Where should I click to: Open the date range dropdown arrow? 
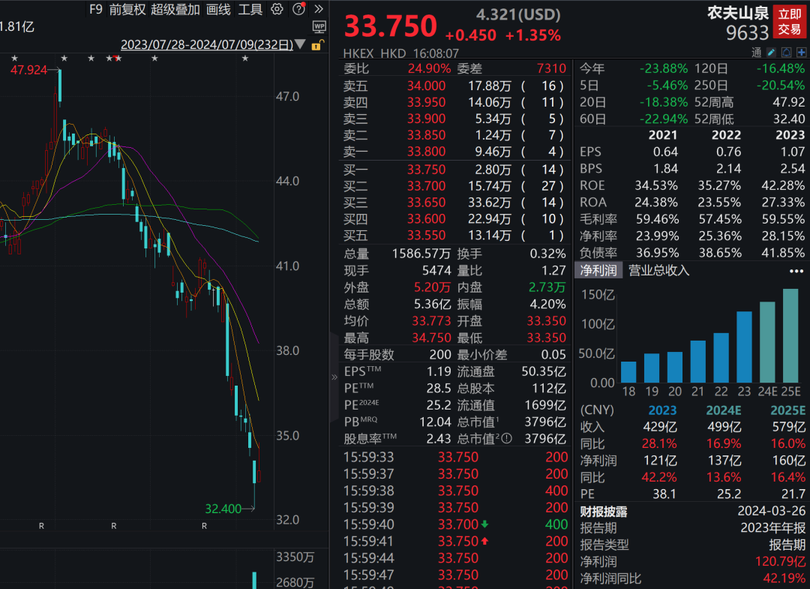click(x=302, y=45)
